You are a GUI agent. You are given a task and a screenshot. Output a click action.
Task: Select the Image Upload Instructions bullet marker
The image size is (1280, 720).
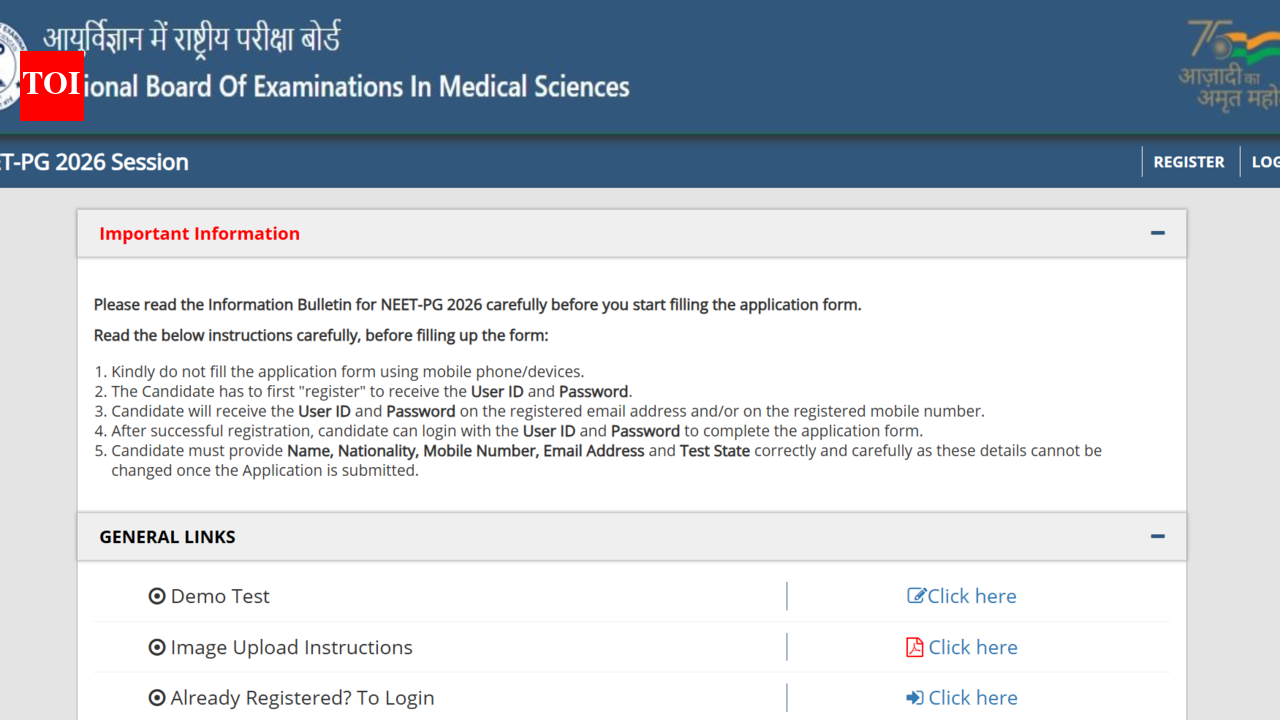[157, 647]
